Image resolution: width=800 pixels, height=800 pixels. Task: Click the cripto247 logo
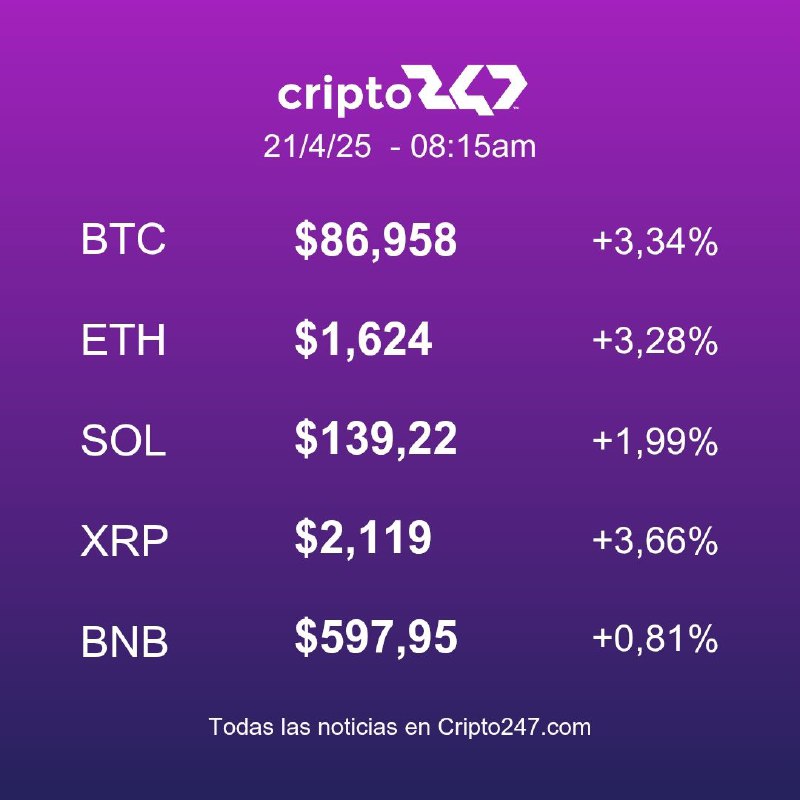[402, 90]
